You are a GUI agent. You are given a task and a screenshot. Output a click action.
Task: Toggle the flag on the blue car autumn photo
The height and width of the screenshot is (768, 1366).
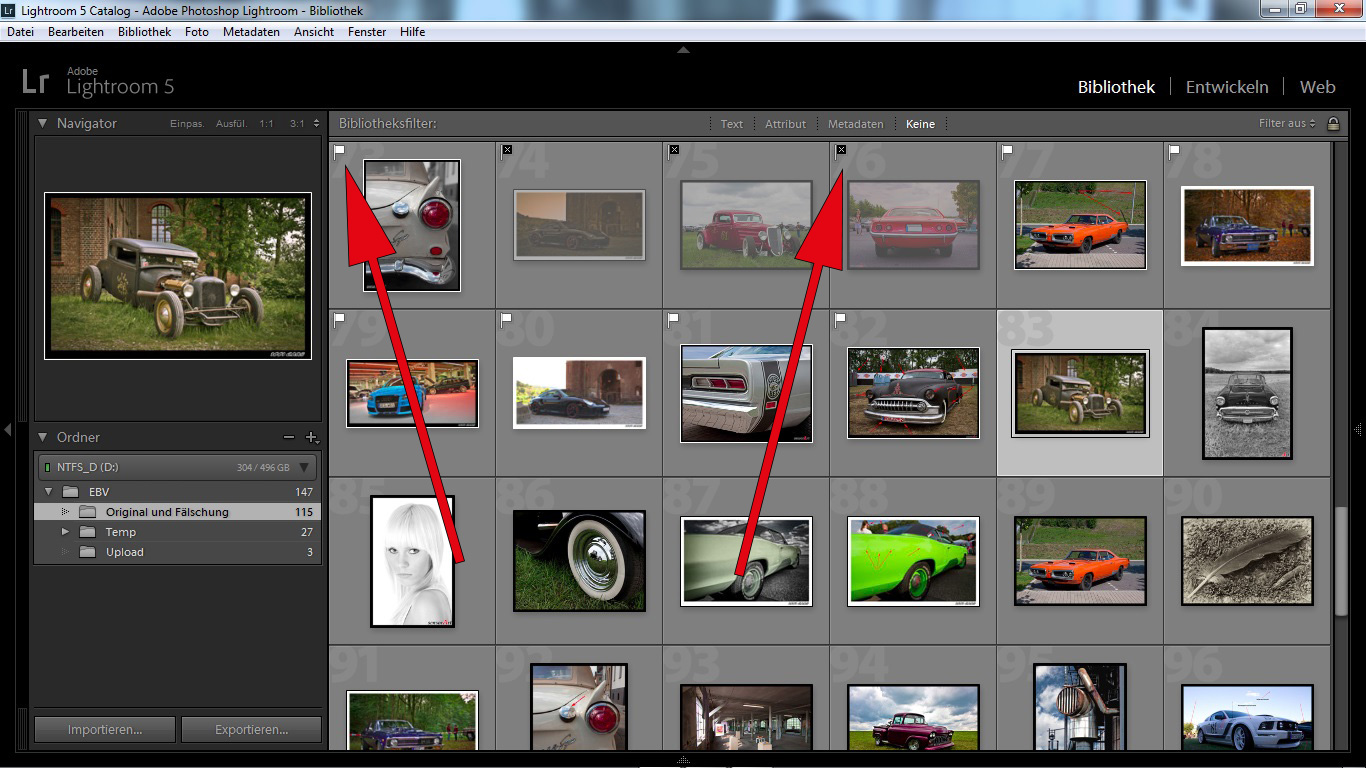coord(1174,151)
